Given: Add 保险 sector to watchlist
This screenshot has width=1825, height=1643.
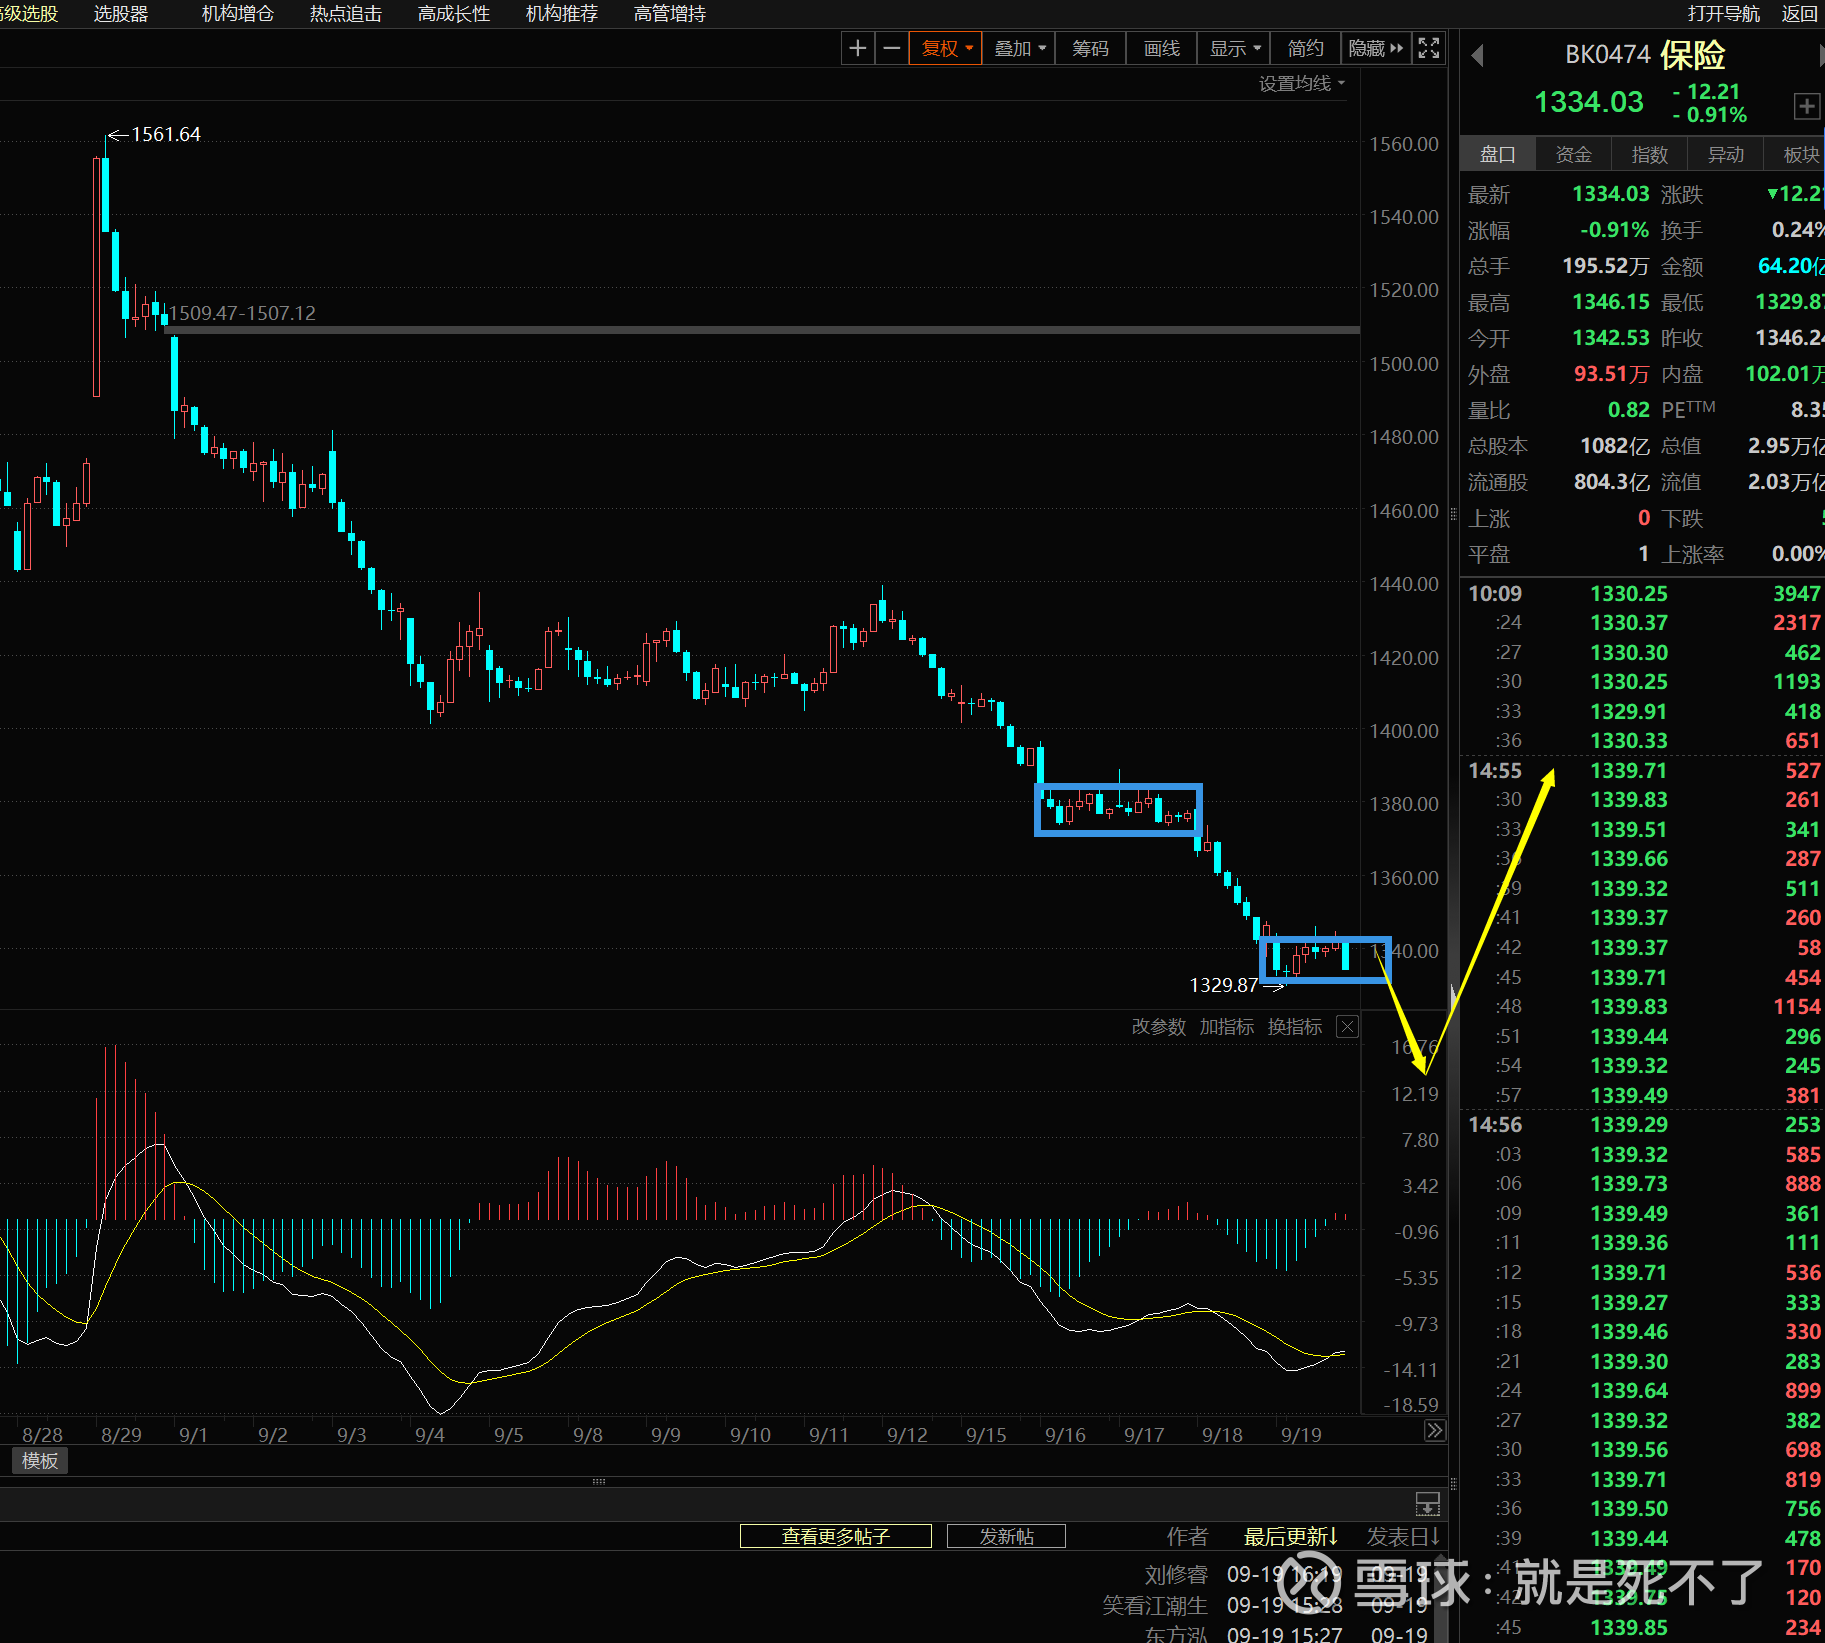Looking at the screenshot, I should point(1805,106).
